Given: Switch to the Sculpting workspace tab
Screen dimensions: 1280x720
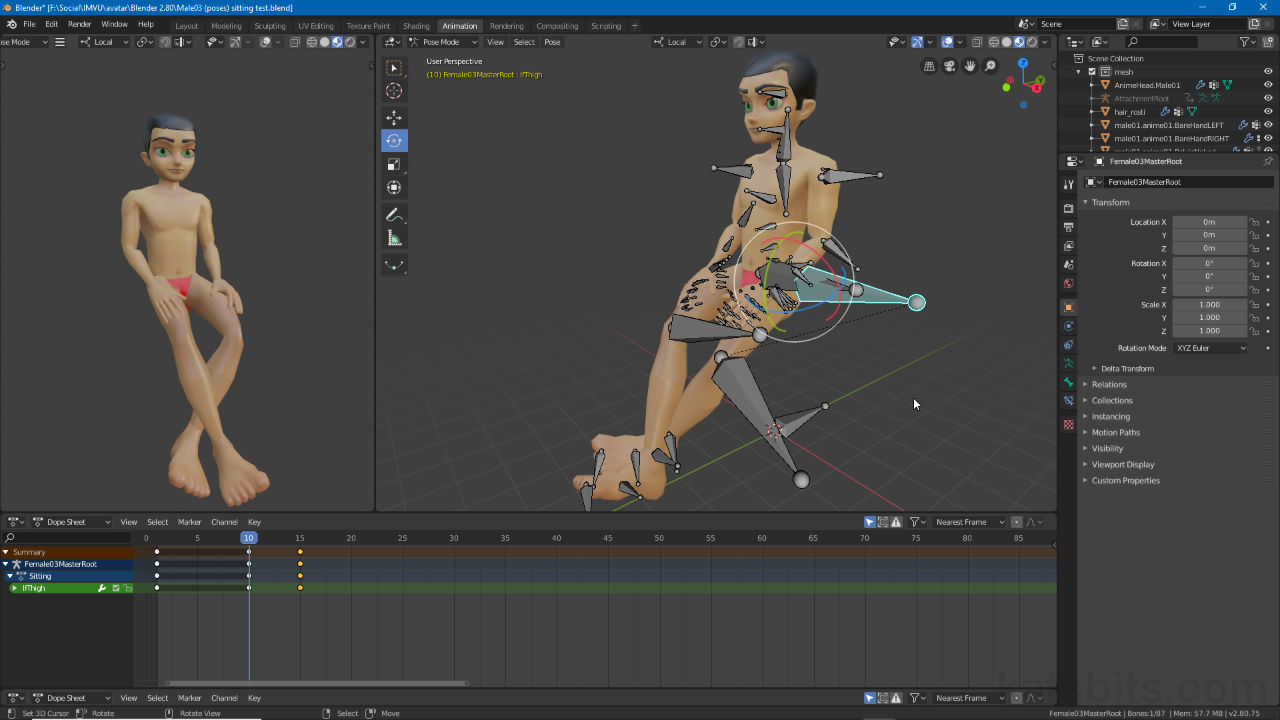Looking at the screenshot, I should 270,26.
